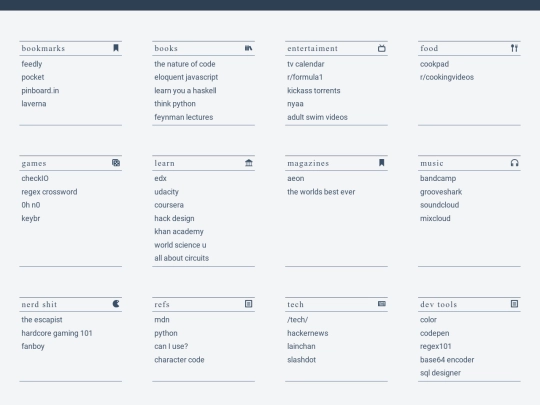Open python reference link
540x405 pixels.
coord(166,333)
